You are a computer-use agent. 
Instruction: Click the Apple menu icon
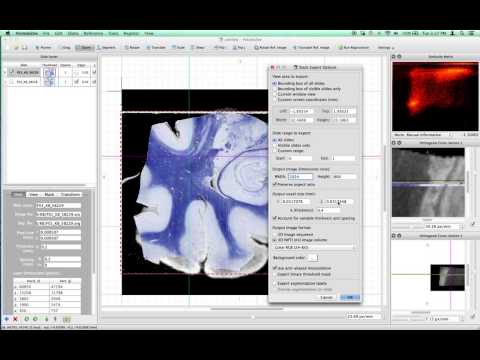coord(8,34)
